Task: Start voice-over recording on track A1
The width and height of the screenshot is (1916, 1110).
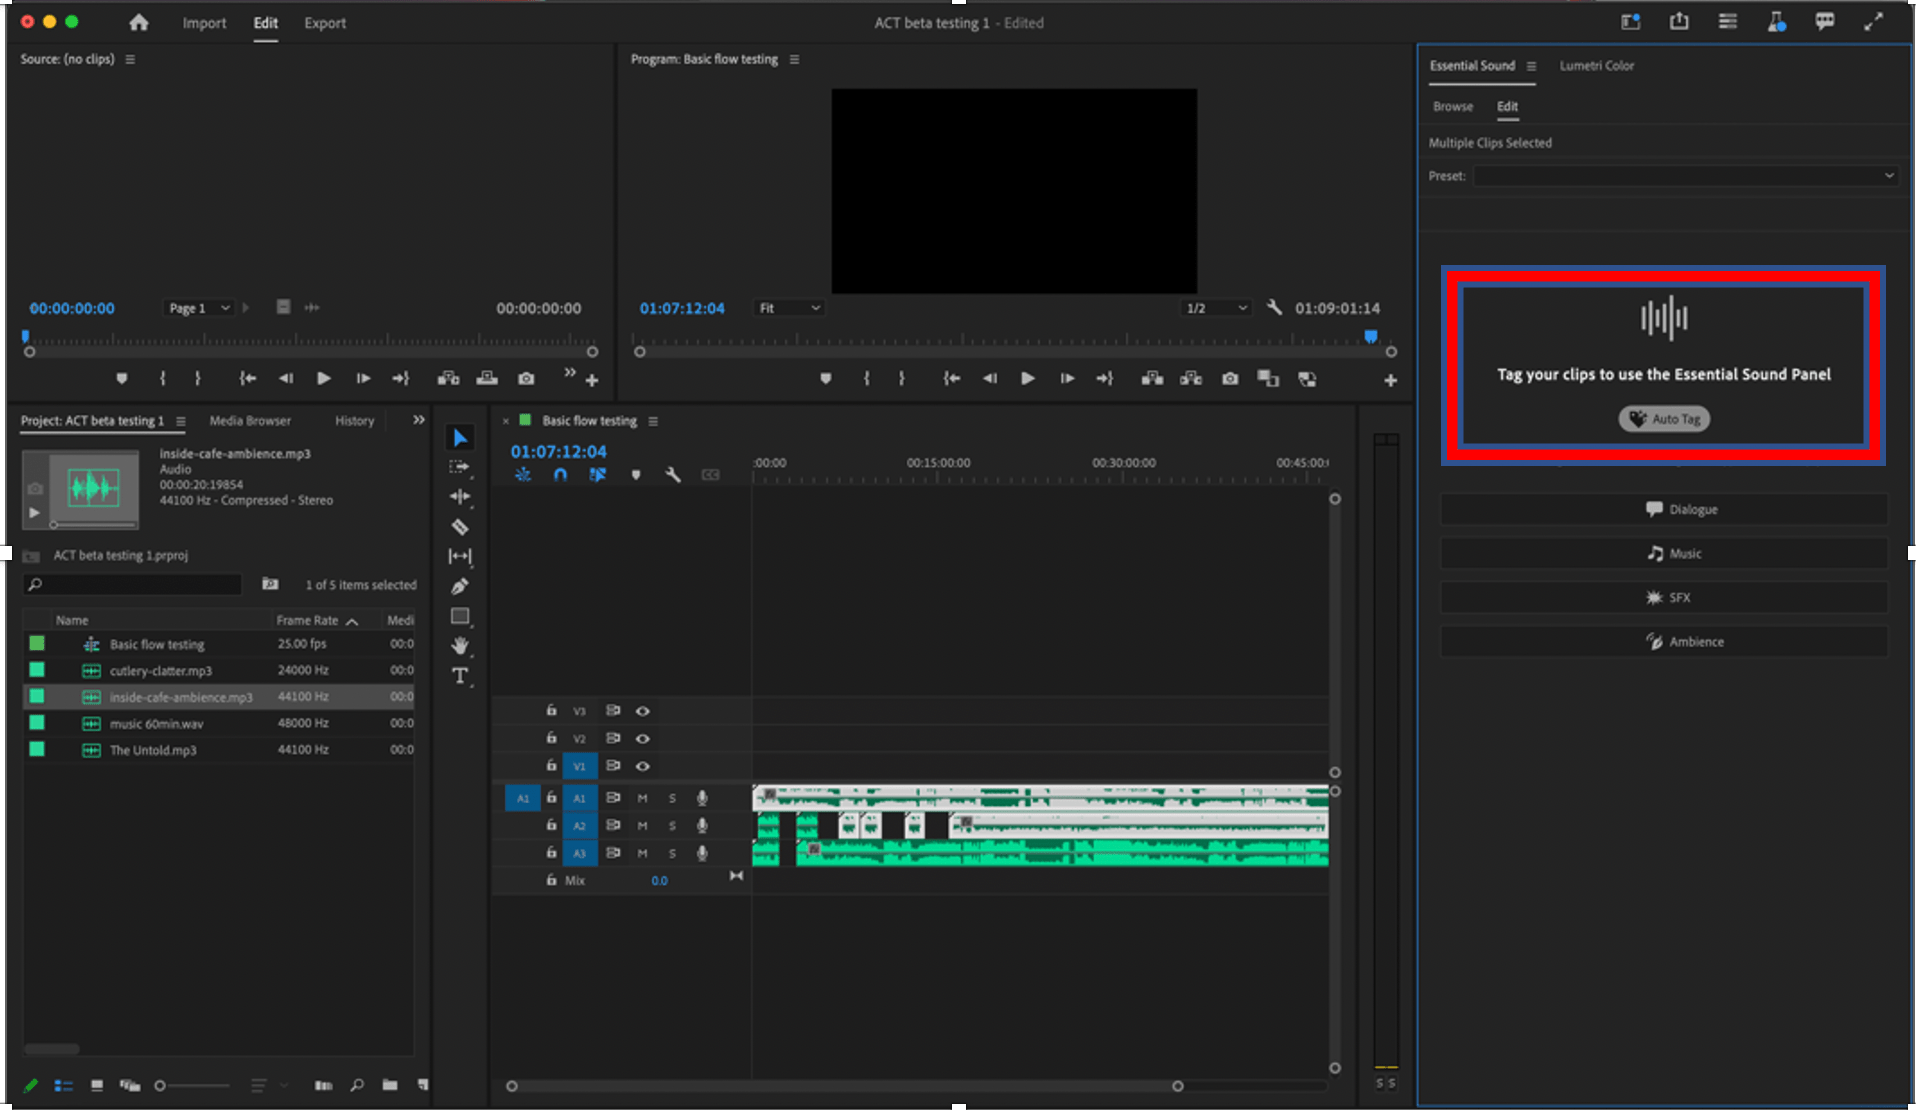Action: [x=702, y=797]
